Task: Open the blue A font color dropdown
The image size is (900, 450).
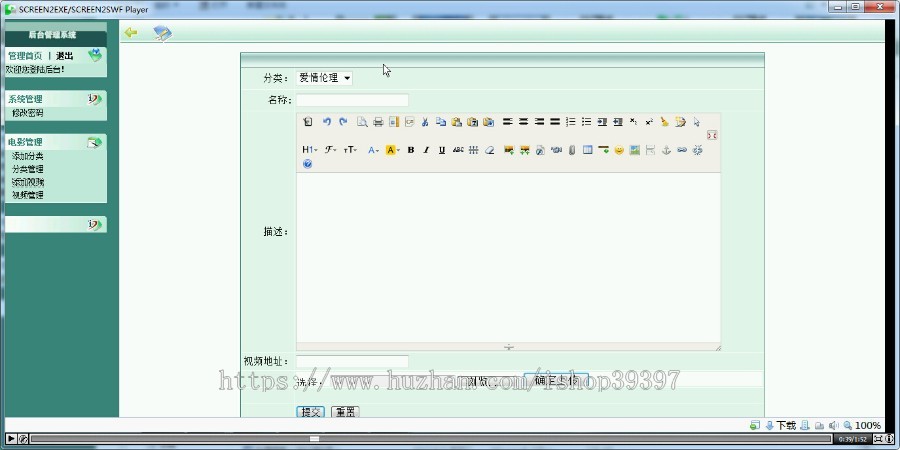Action: [x=373, y=150]
